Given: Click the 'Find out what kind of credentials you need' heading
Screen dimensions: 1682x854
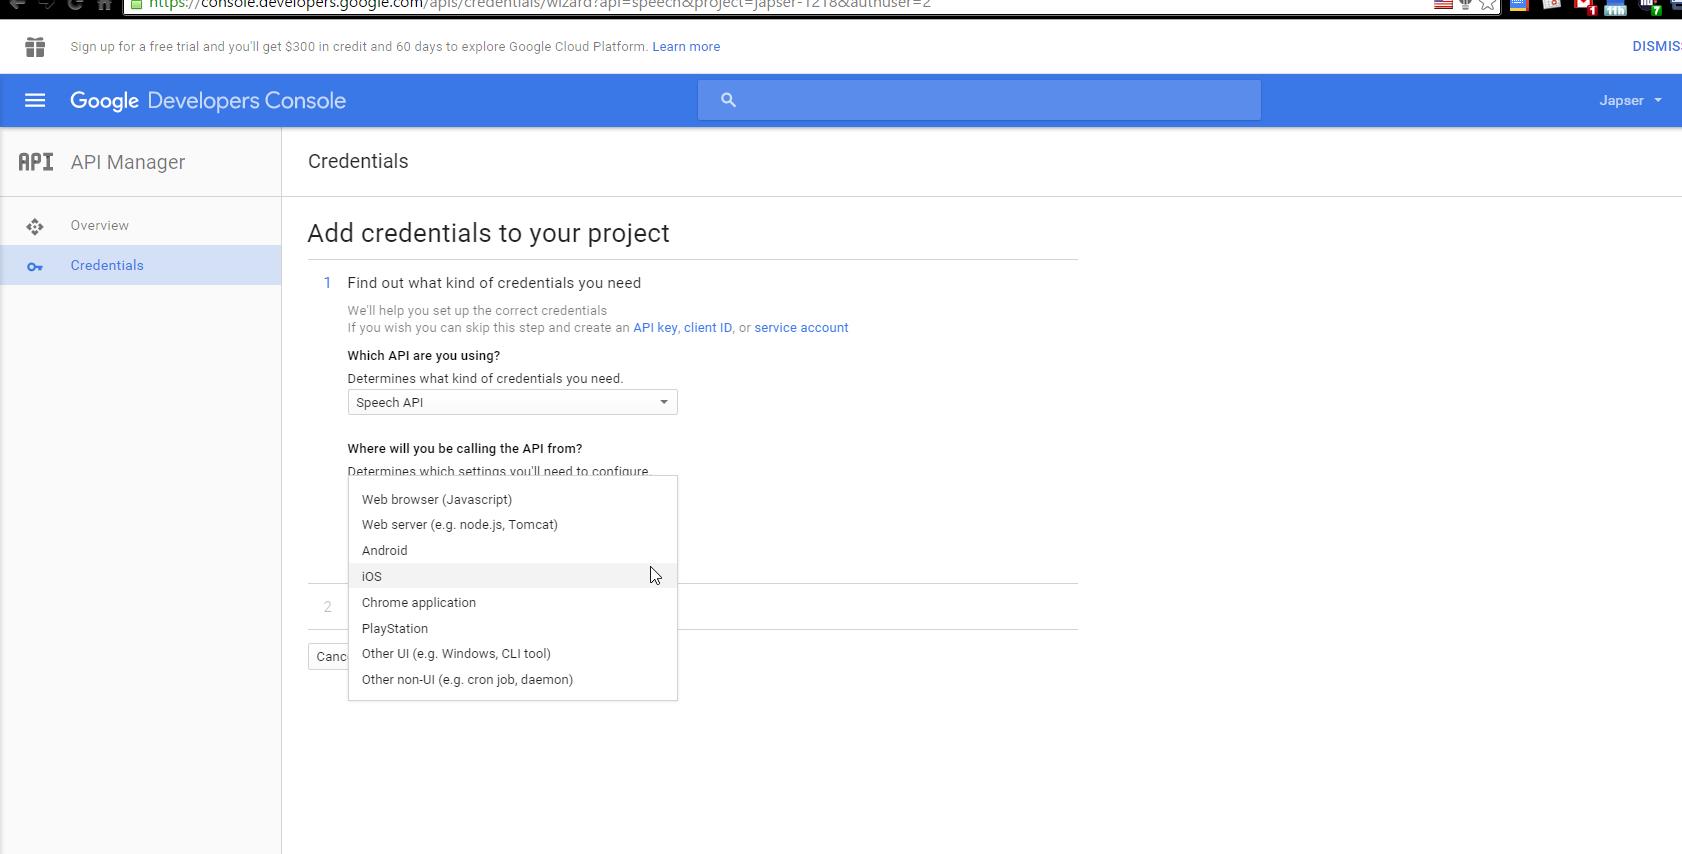Looking at the screenshot, I should click(x=494, y=283).
